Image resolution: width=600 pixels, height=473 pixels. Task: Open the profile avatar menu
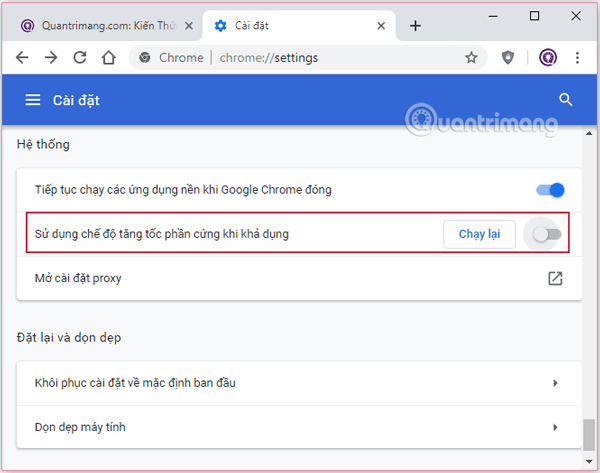tap(548, 58)
